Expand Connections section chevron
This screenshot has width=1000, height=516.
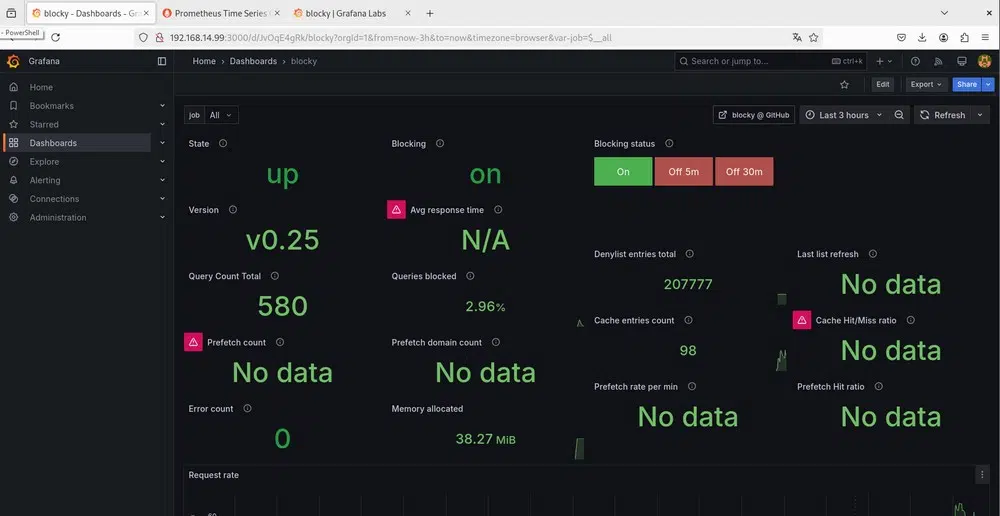click(x=162, y=198)
